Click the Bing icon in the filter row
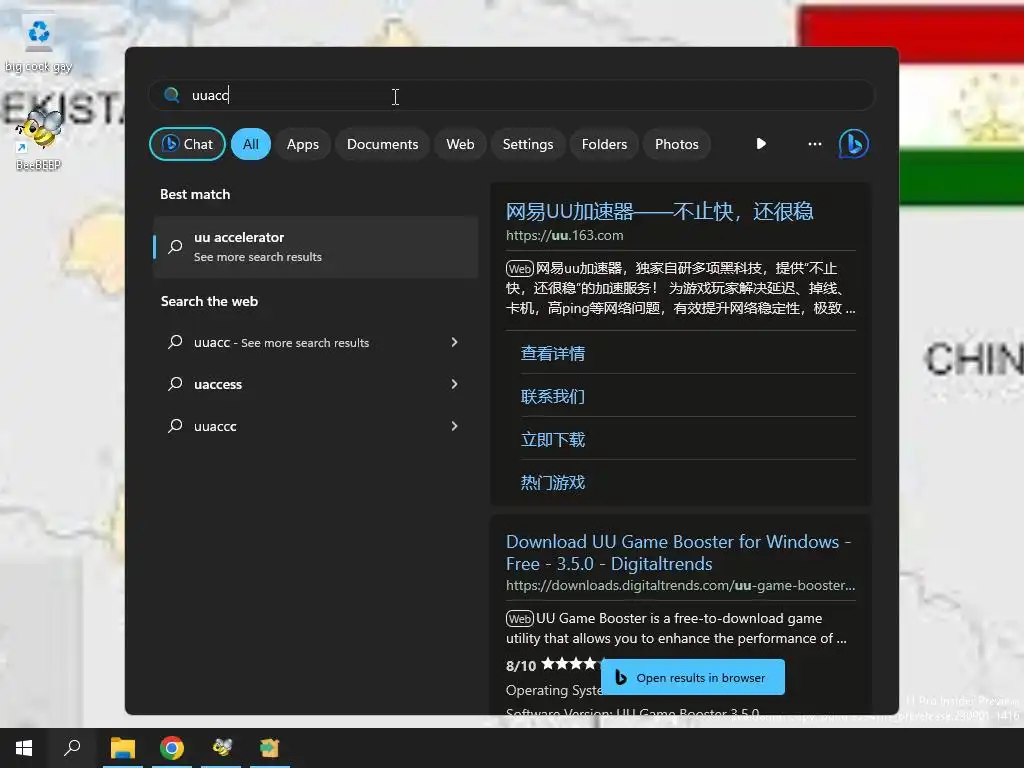1024x768 pixels. point(854,144)
